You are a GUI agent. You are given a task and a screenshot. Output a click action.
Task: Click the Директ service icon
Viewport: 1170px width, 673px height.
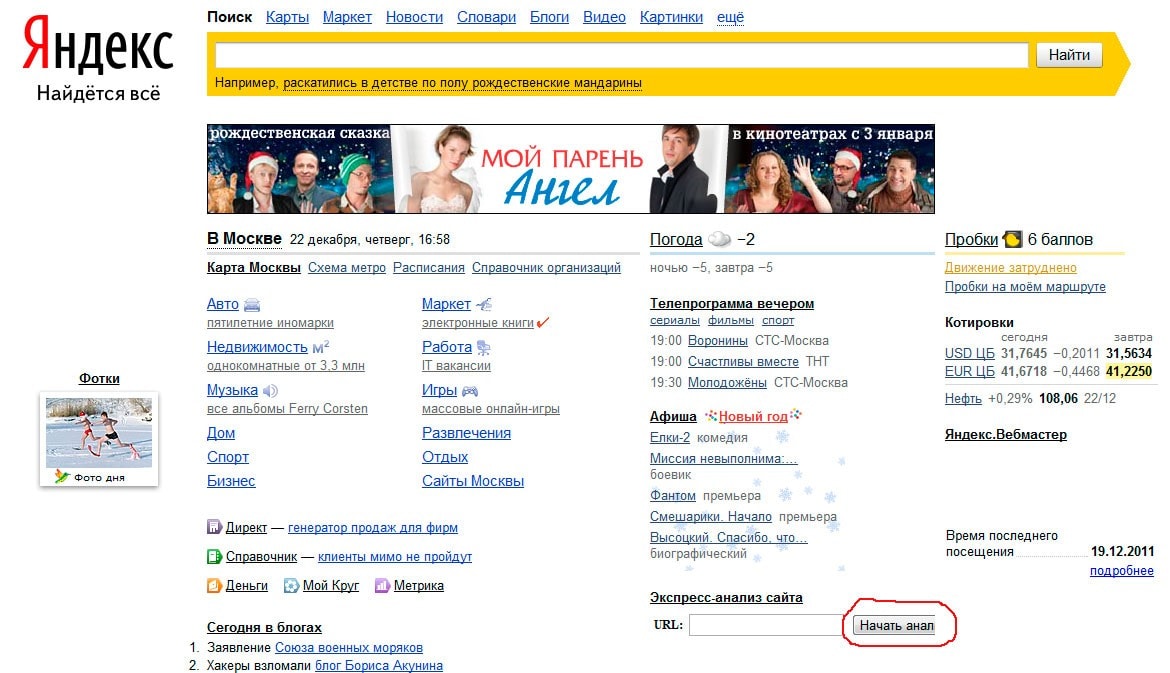[x=214, y=528]
